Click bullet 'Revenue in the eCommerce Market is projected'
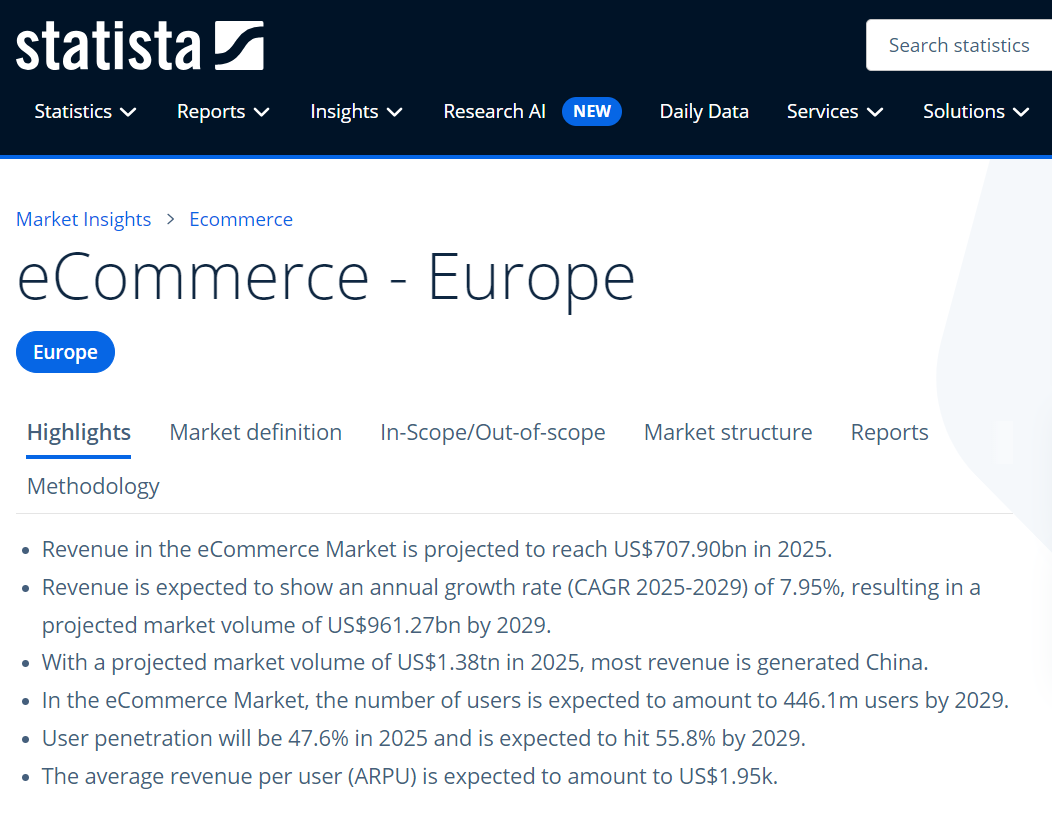 (x=437, y=549)
